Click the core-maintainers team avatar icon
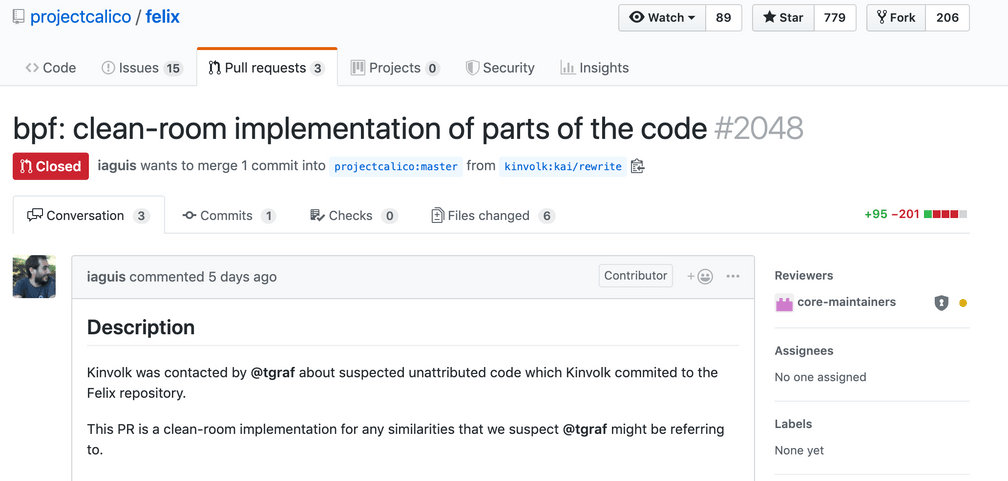Viewport: 1008px width, 481px height. click(784, 303)
